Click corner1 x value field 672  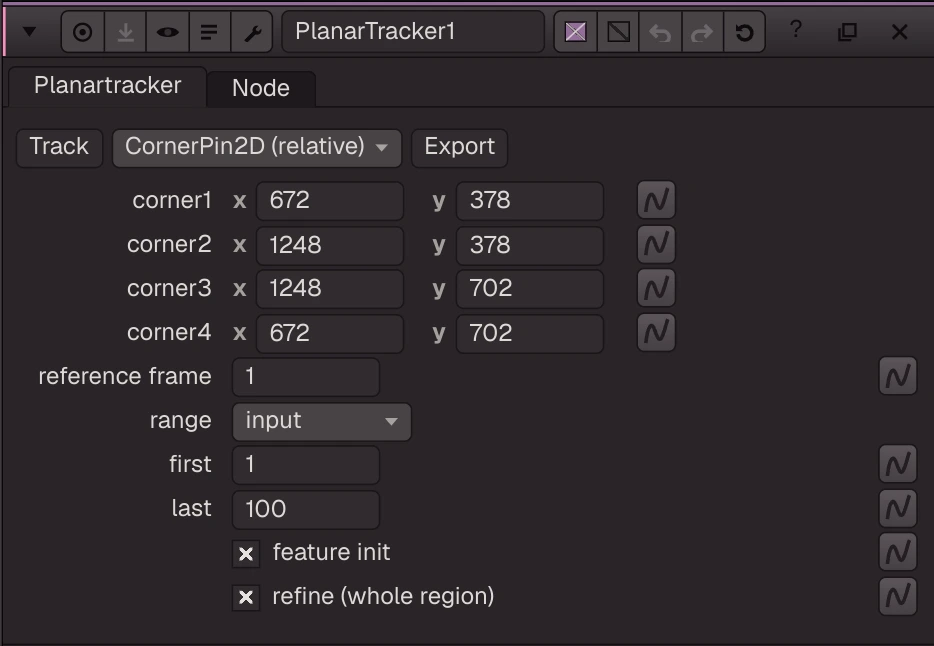tap(330, 201)
